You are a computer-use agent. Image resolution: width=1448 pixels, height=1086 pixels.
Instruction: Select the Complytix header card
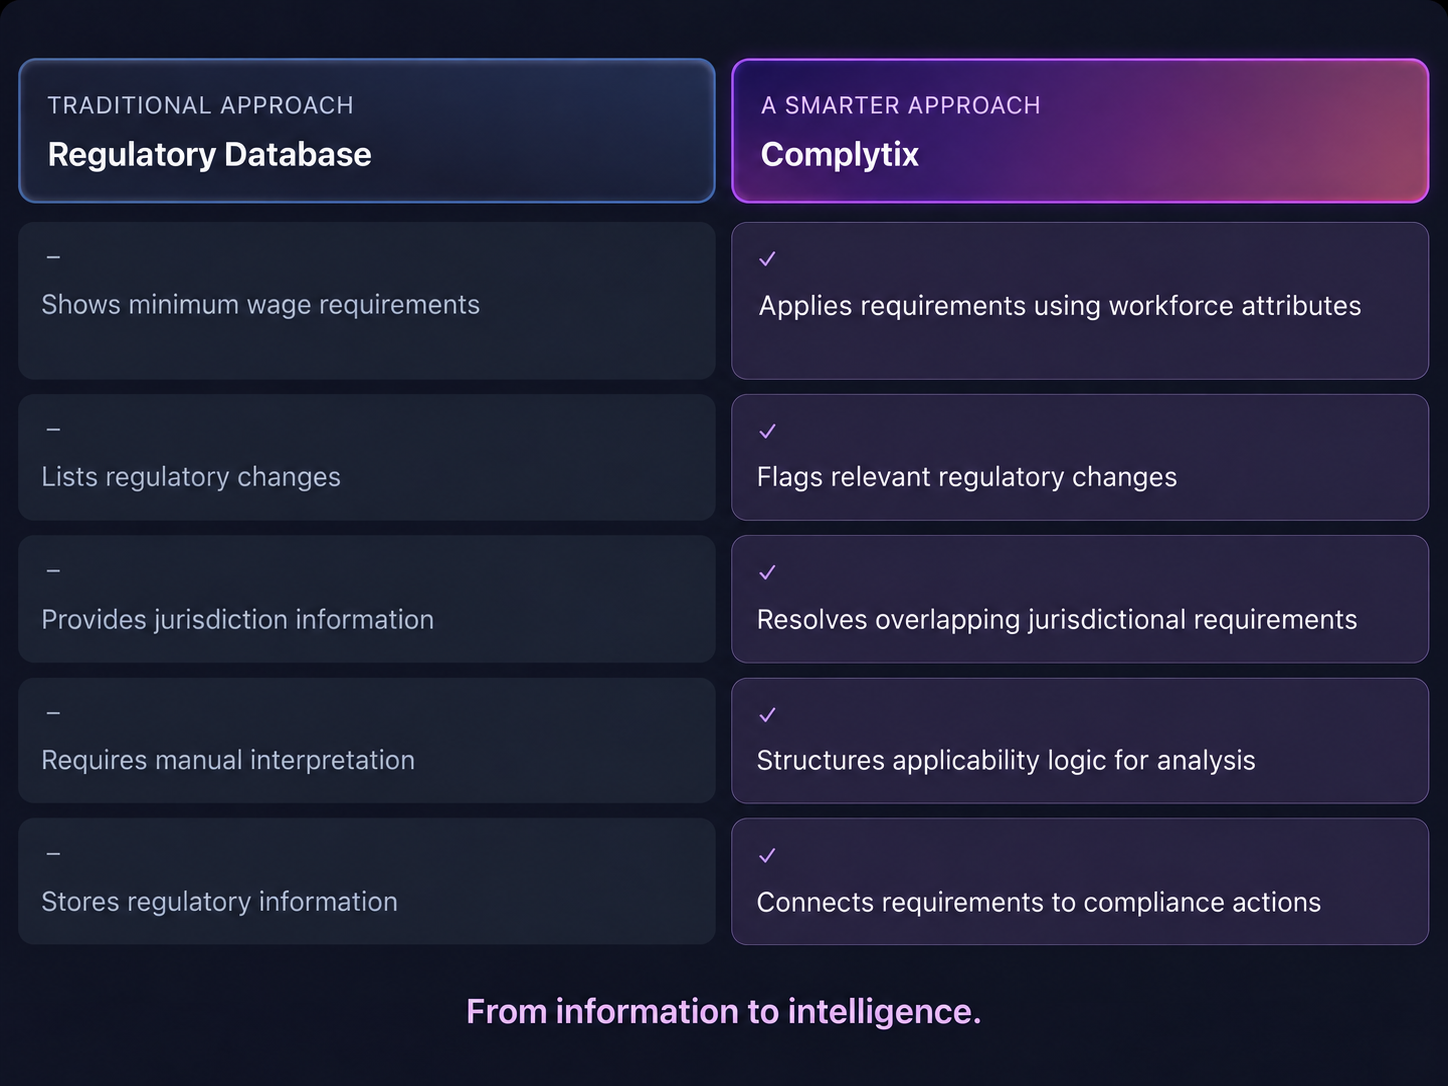[x=1080, y=131]
